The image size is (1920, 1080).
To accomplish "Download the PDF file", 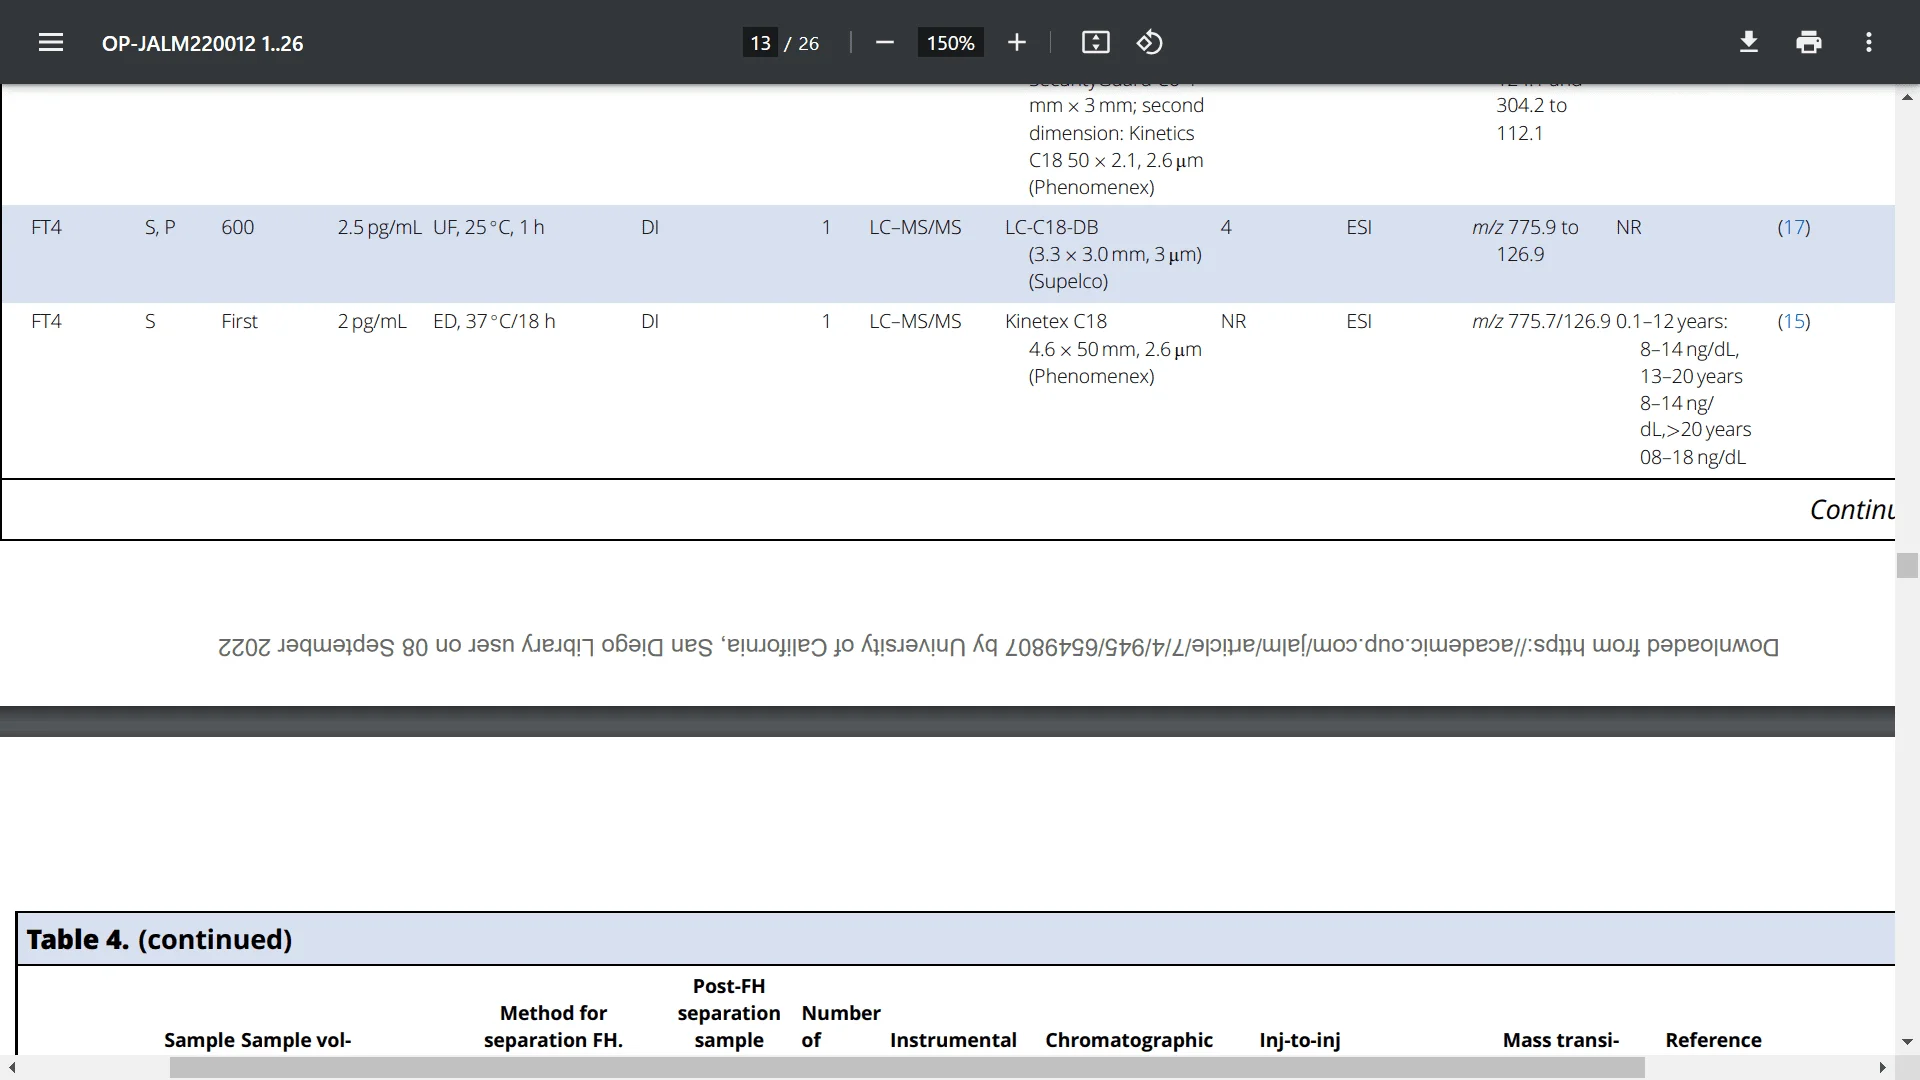I will tap(1749, 42).
